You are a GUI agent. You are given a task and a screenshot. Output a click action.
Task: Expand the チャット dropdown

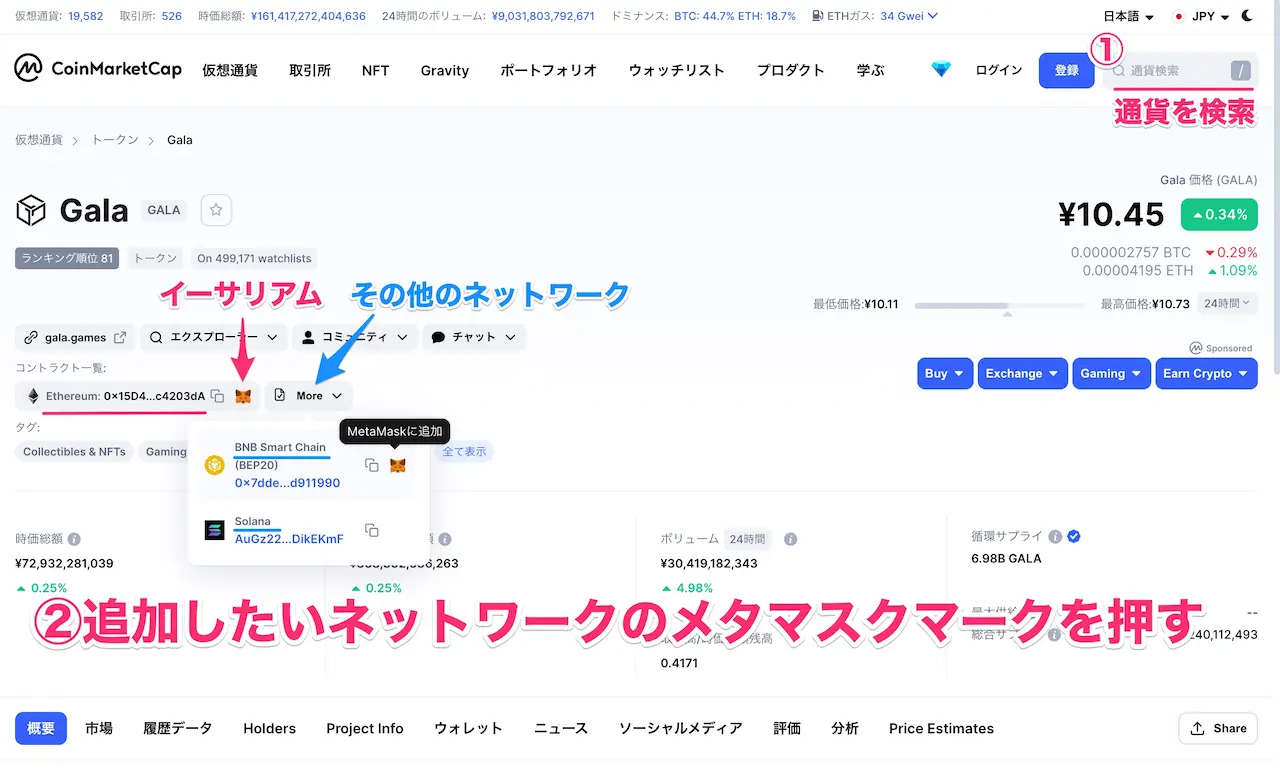[474, 338]
